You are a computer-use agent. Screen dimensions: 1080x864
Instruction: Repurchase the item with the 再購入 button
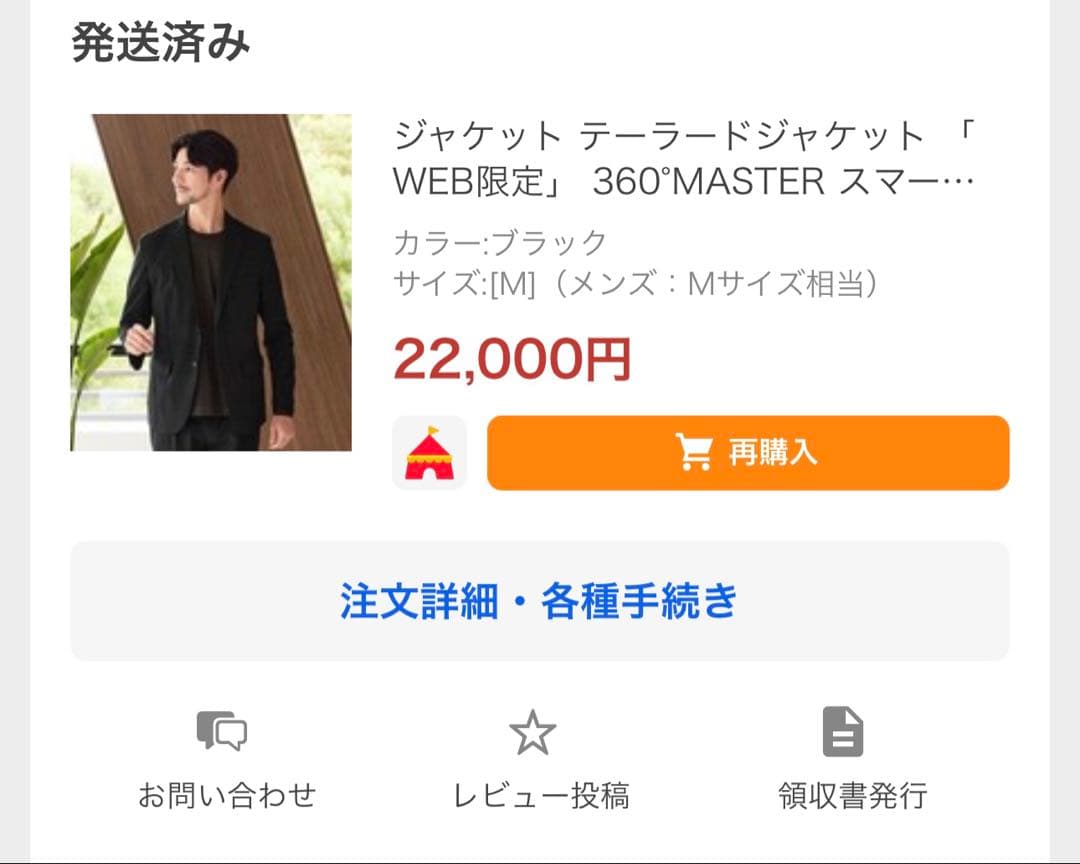pos(748,453)
